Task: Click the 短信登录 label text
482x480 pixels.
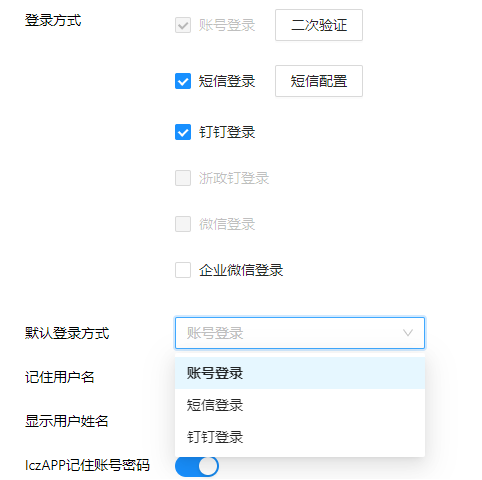Action: coord(227,81)
